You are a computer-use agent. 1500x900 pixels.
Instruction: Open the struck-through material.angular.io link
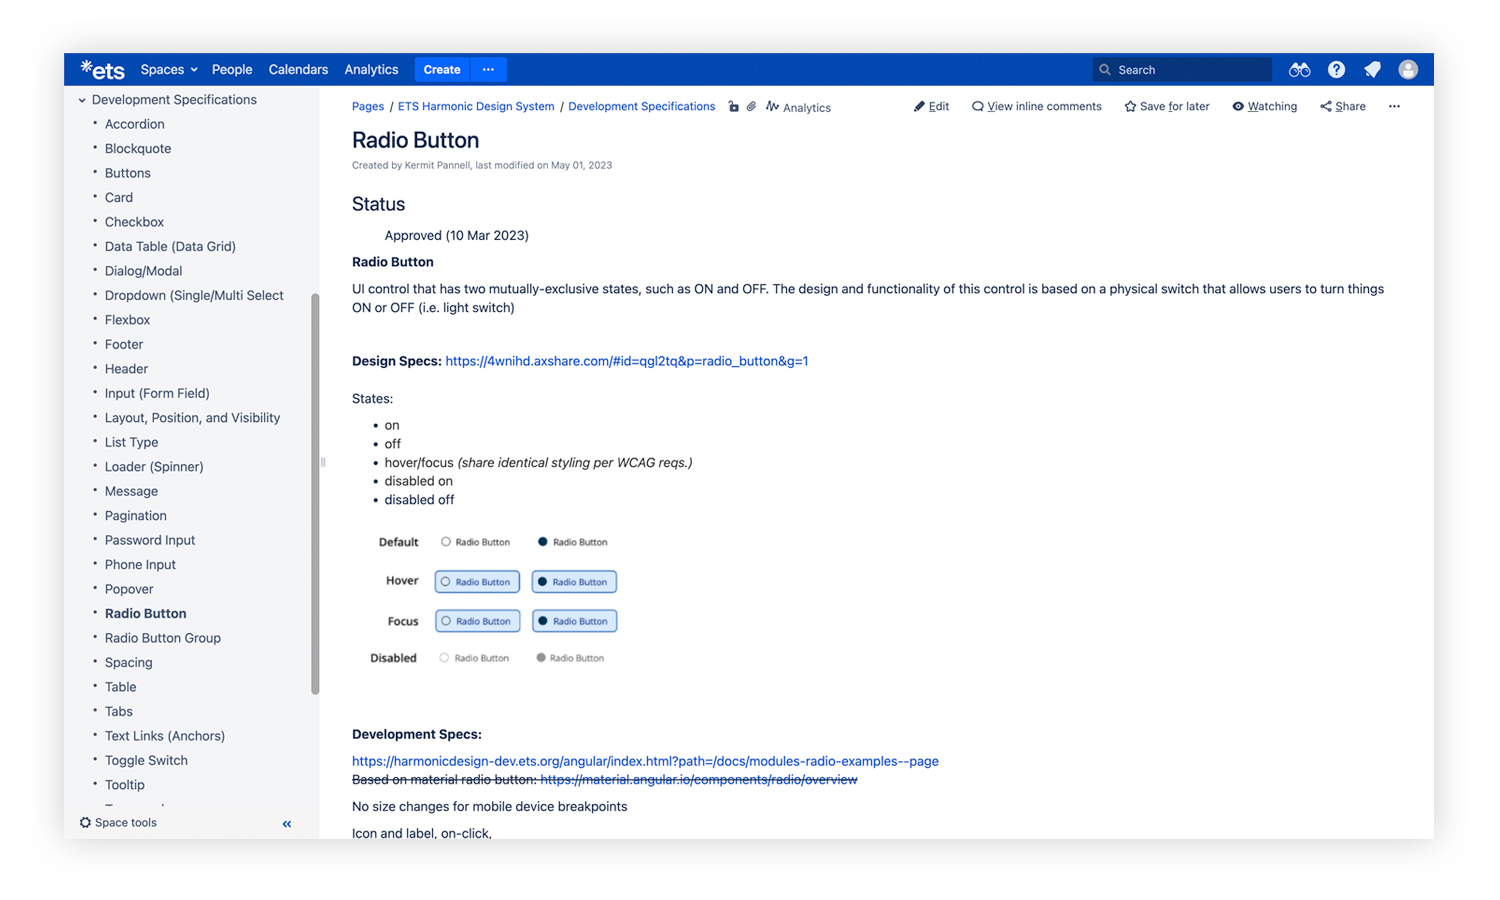(x=699, y=779)
